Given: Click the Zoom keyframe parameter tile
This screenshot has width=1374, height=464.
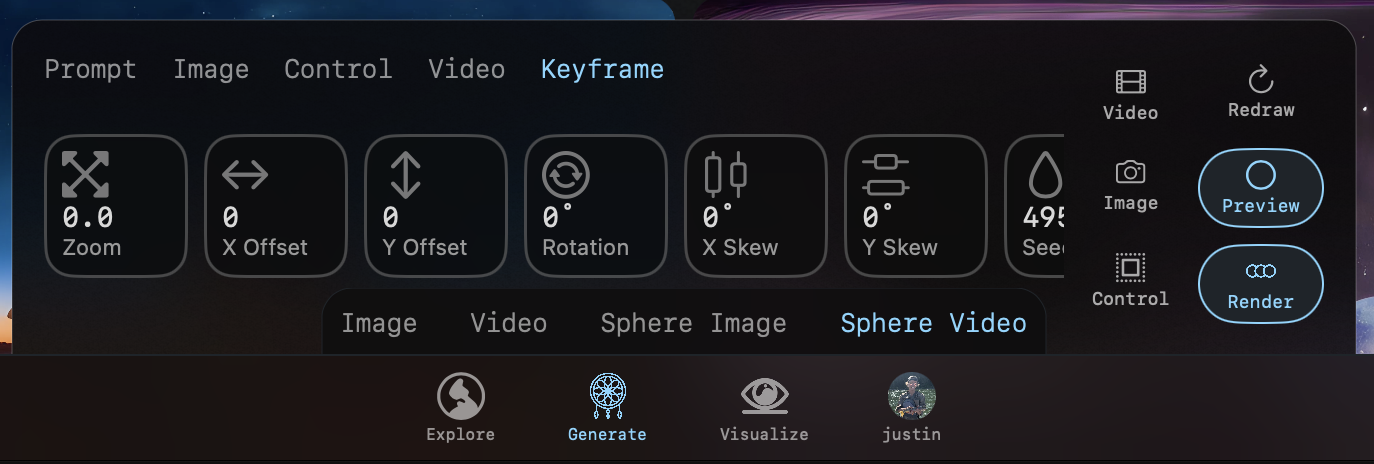Looking at the screenshot, I should coord(116,206).
